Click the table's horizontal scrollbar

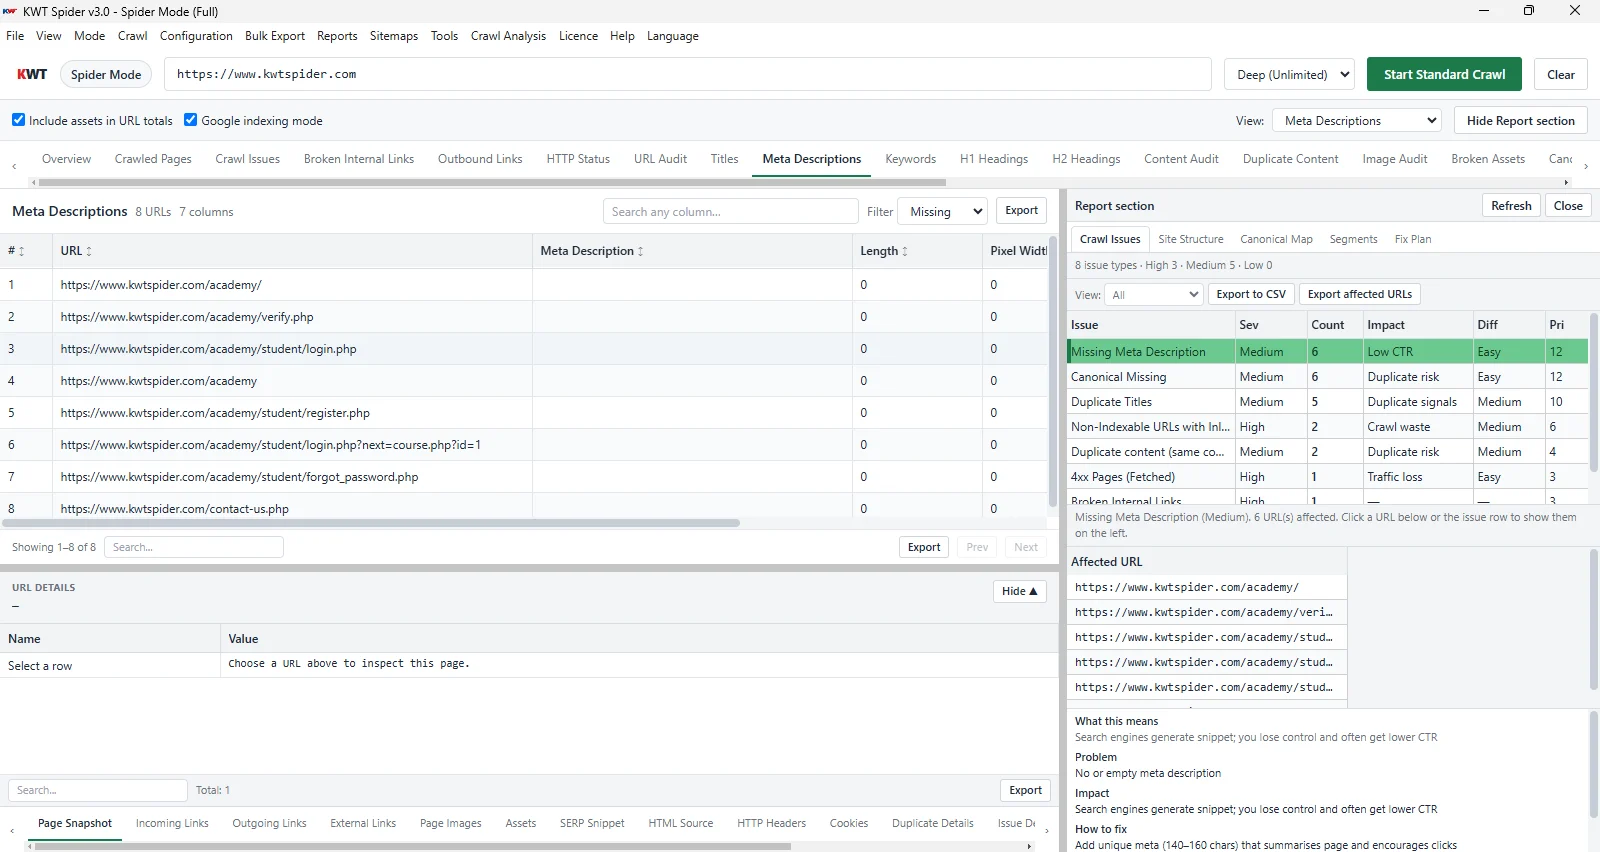click(x=371, y=523)
